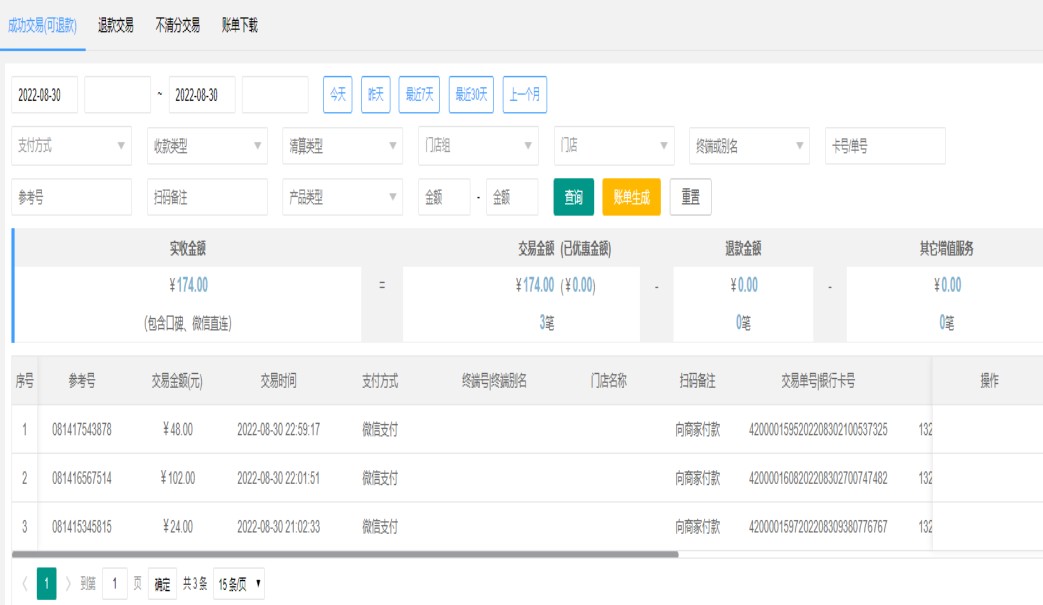Expand the 产品类型 dropdown
Screen dimensions: 1043x605
pyautogui.click(x=342, y=198)
